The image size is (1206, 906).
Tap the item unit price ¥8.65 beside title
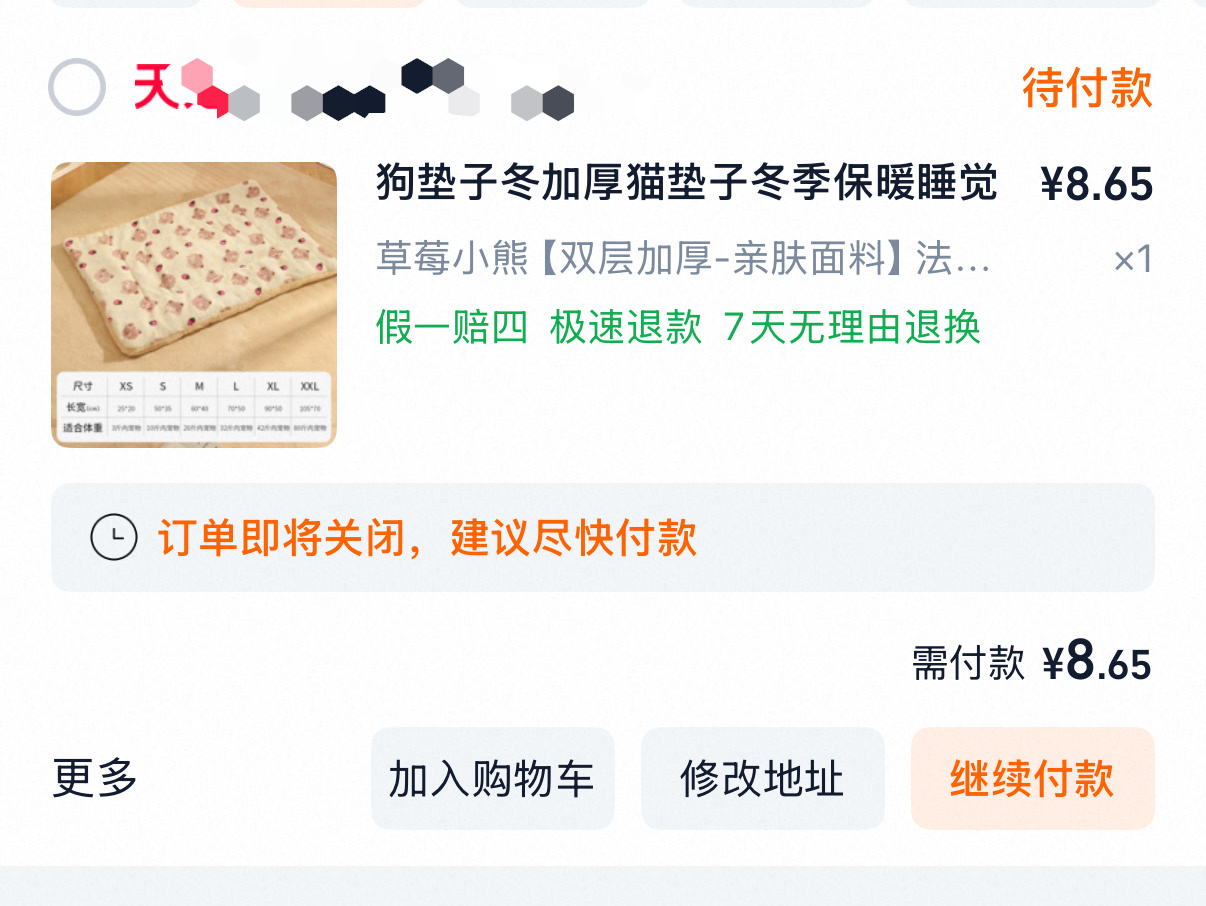click(1097, 184)
